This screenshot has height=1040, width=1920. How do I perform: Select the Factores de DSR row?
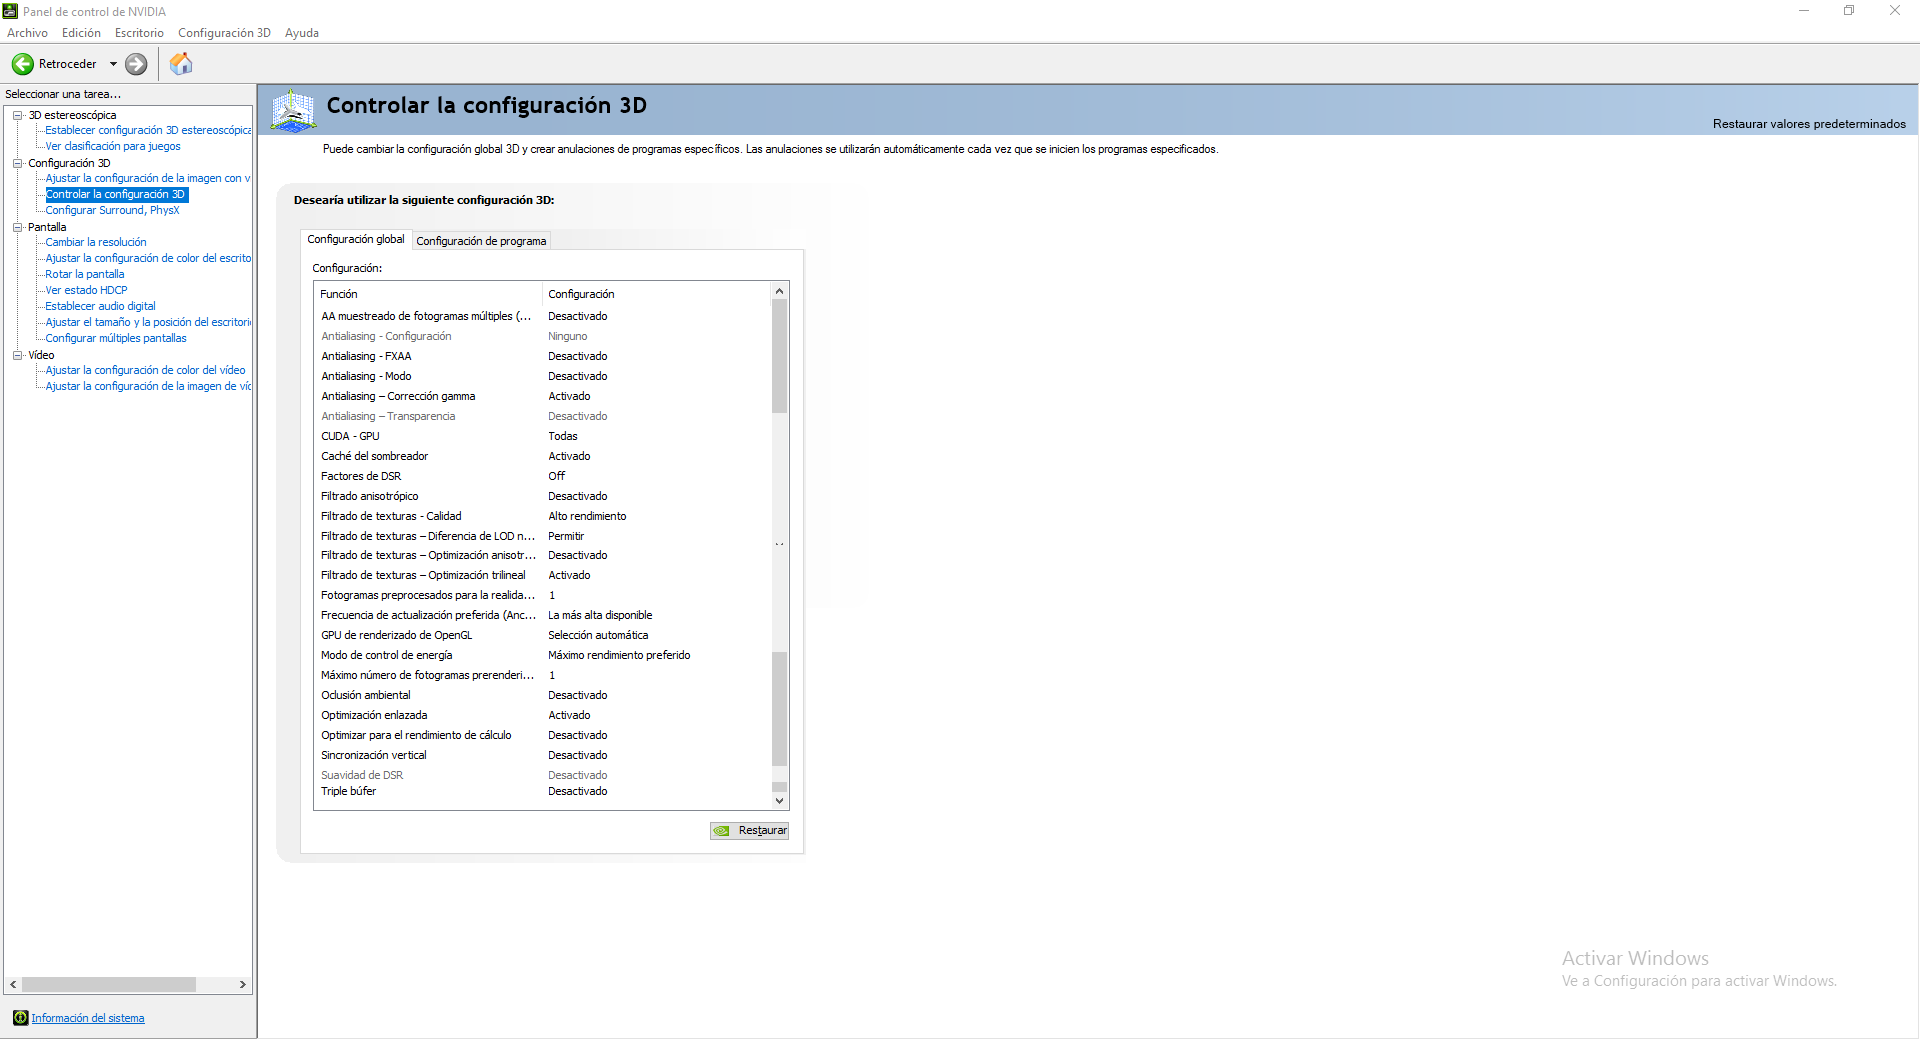click(543, 476)
